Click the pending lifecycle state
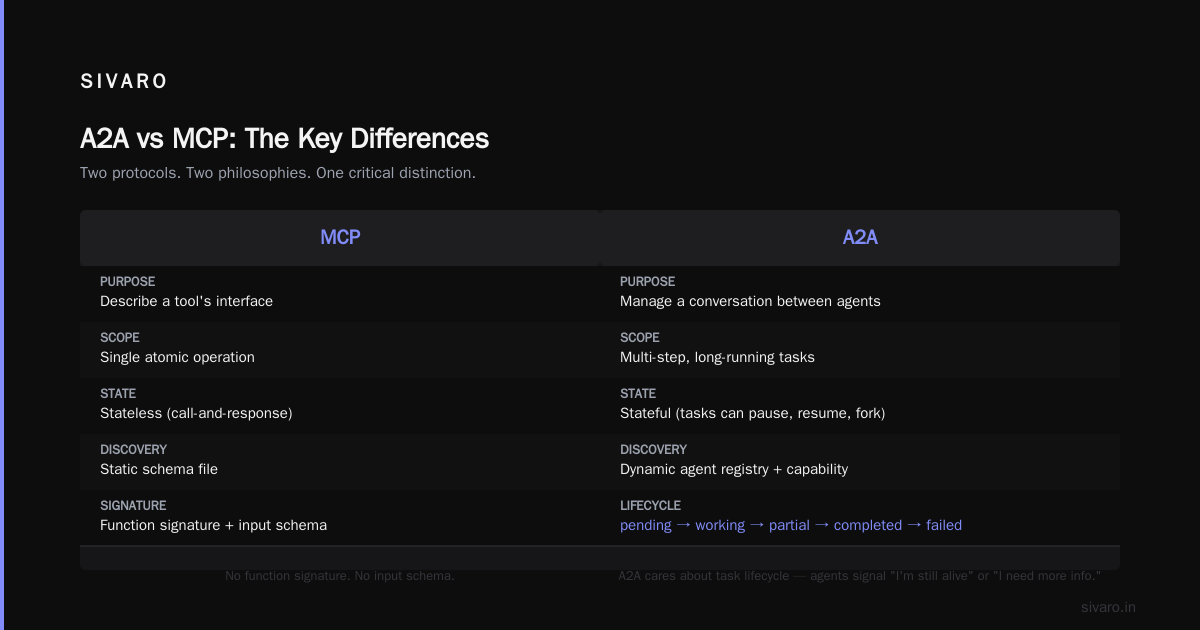1200x630 pixels. tap(646, 525)
